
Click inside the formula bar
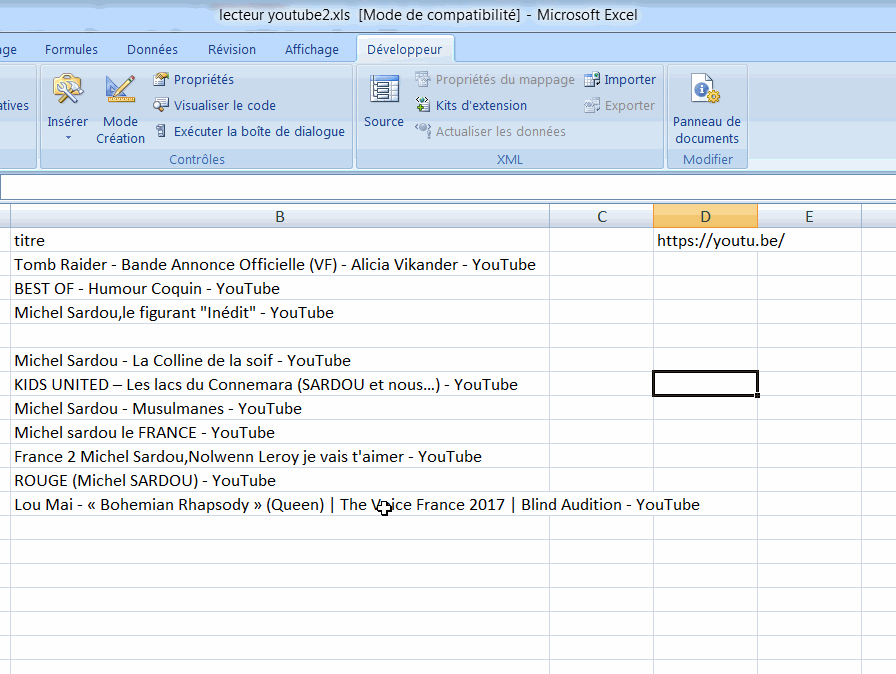pyautogui.click(x=448, y=187)
